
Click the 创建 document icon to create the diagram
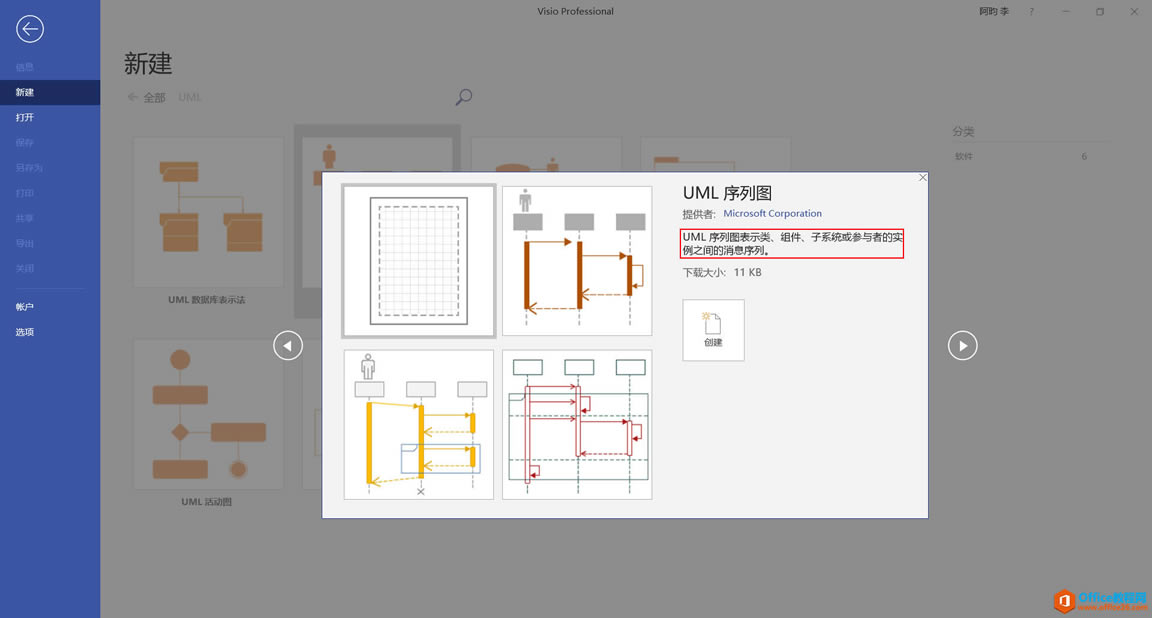(x=712, y=330)
